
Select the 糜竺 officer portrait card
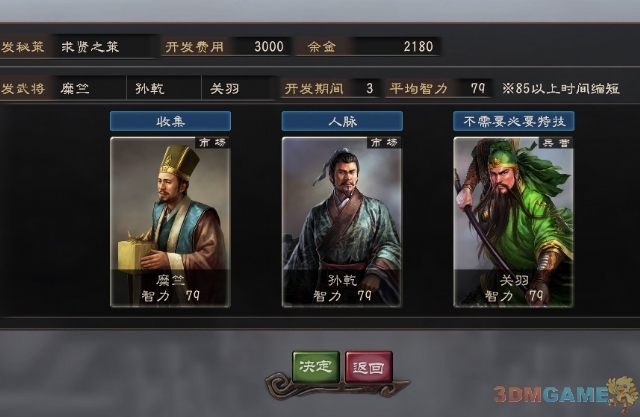[x=170, y=222]
